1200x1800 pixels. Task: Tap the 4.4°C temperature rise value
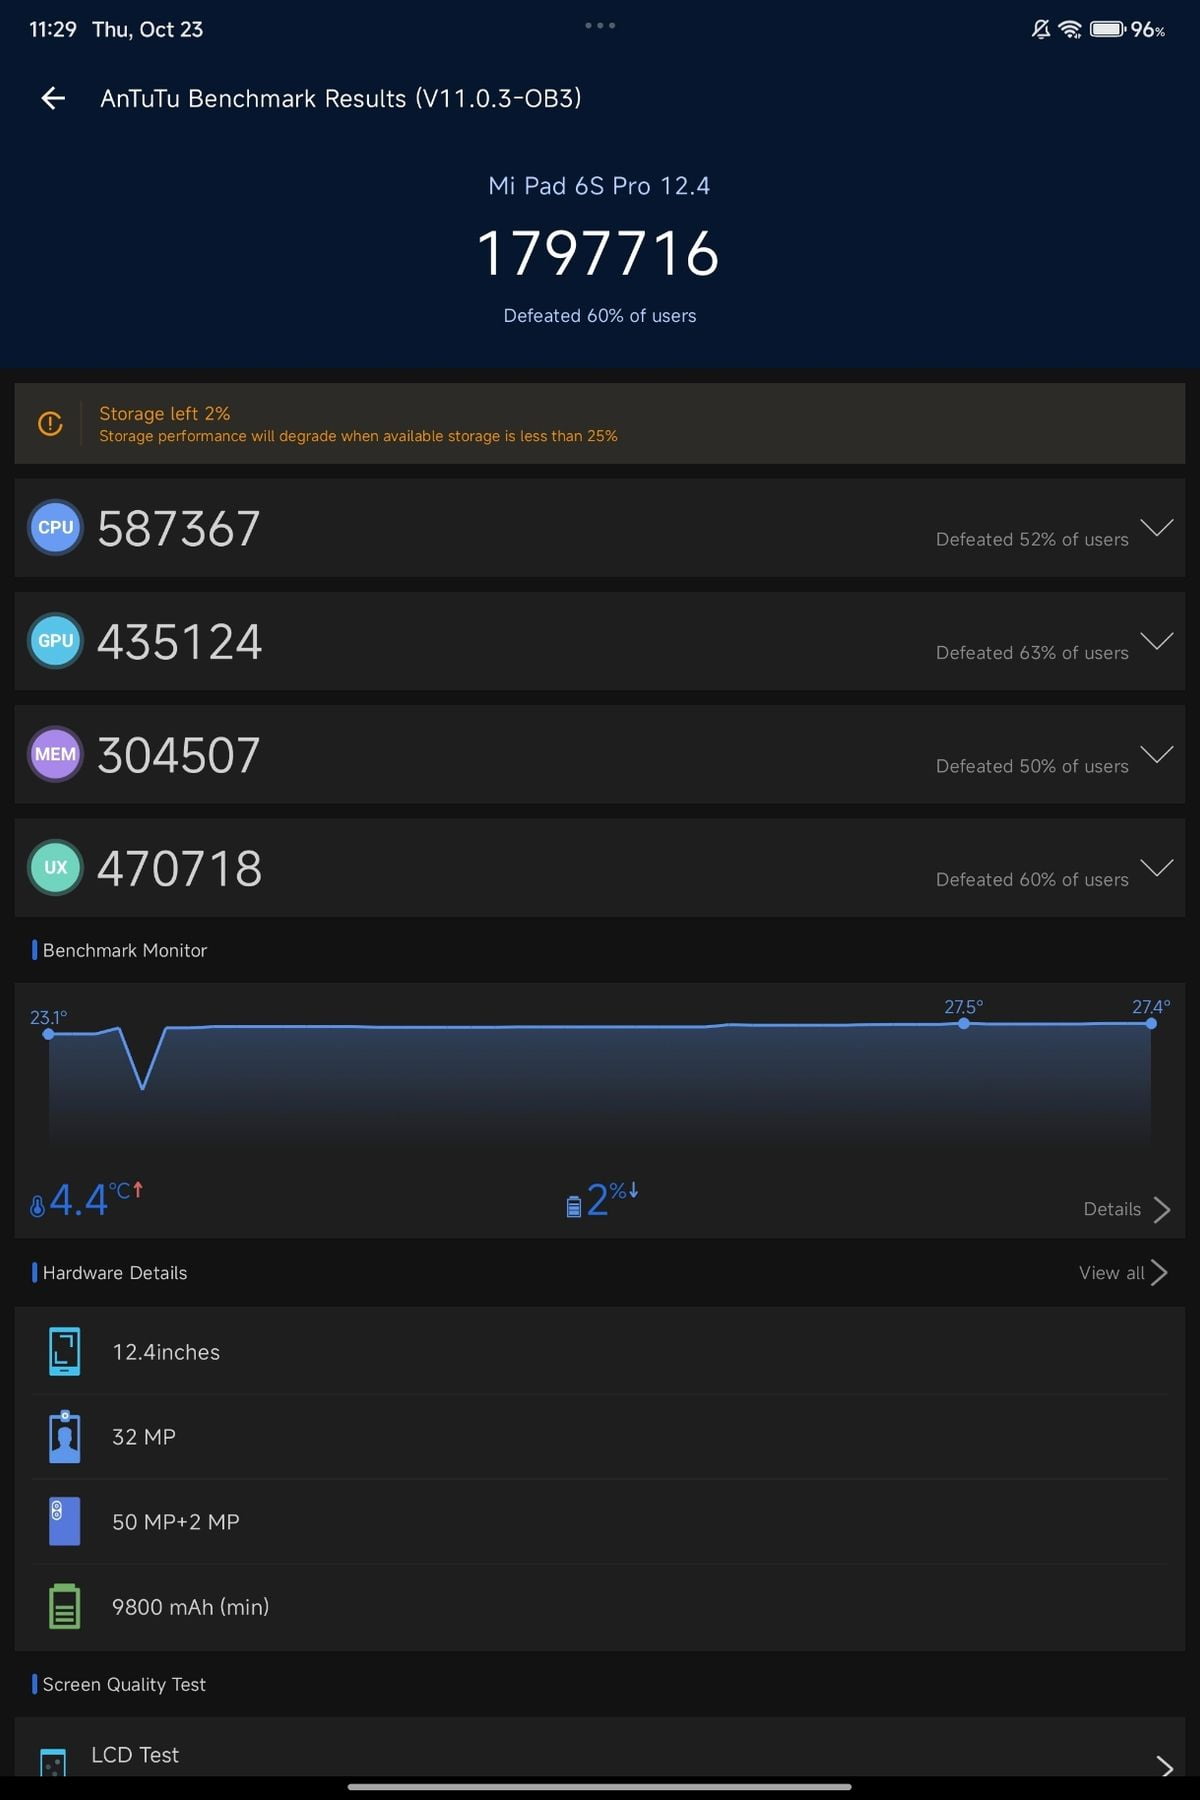tap(96, 1199)
